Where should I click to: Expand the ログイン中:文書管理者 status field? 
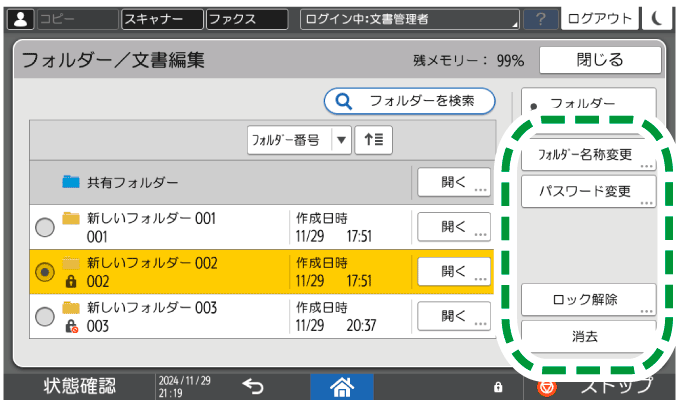(x=409, y=19)
